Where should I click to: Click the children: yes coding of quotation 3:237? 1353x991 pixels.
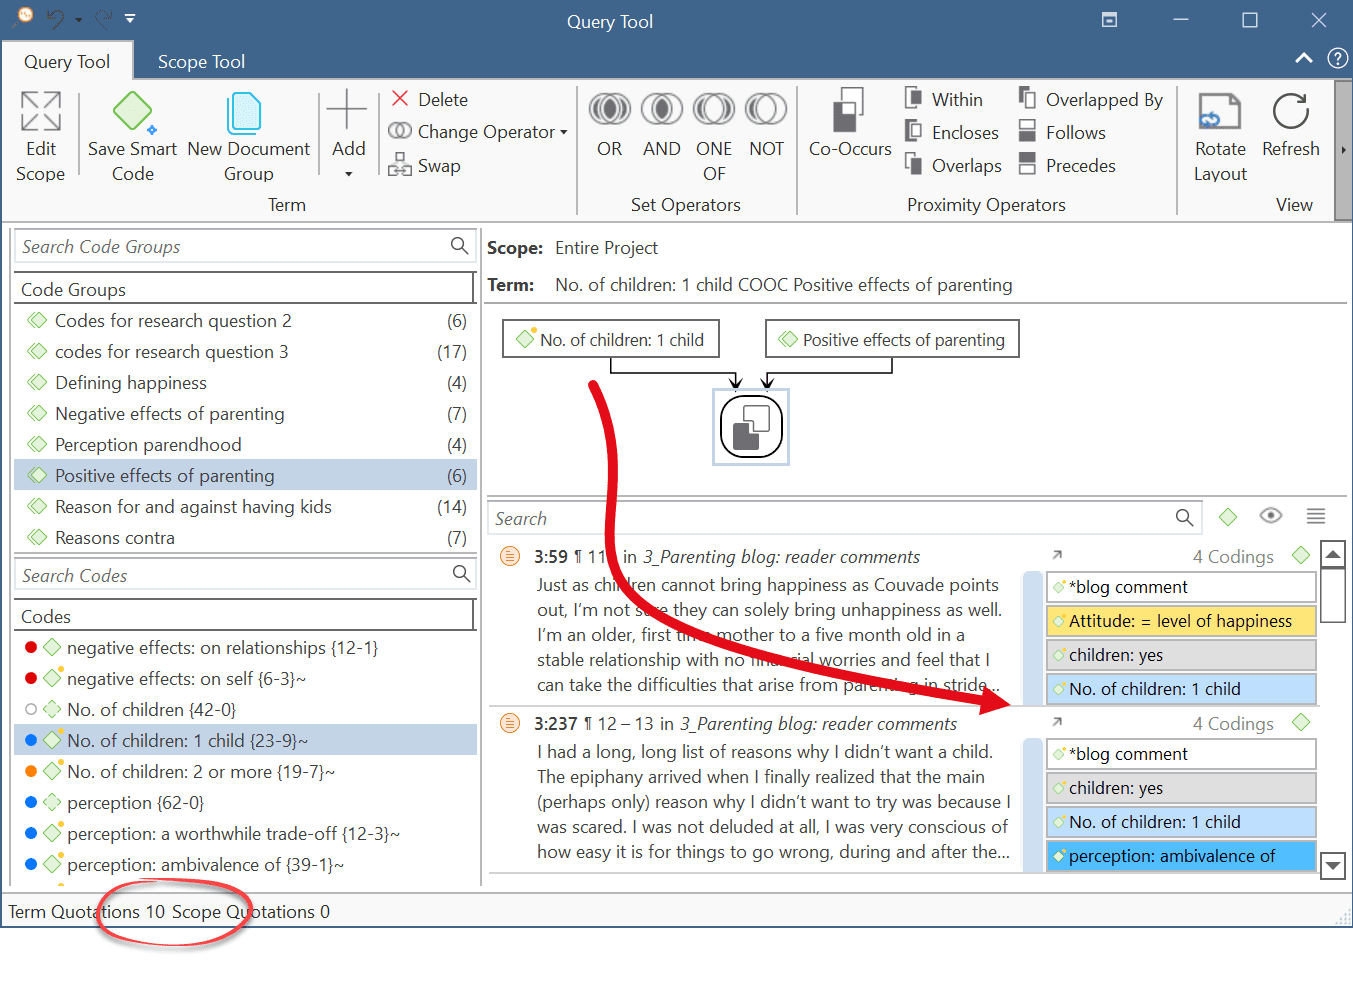(1181, 788)
